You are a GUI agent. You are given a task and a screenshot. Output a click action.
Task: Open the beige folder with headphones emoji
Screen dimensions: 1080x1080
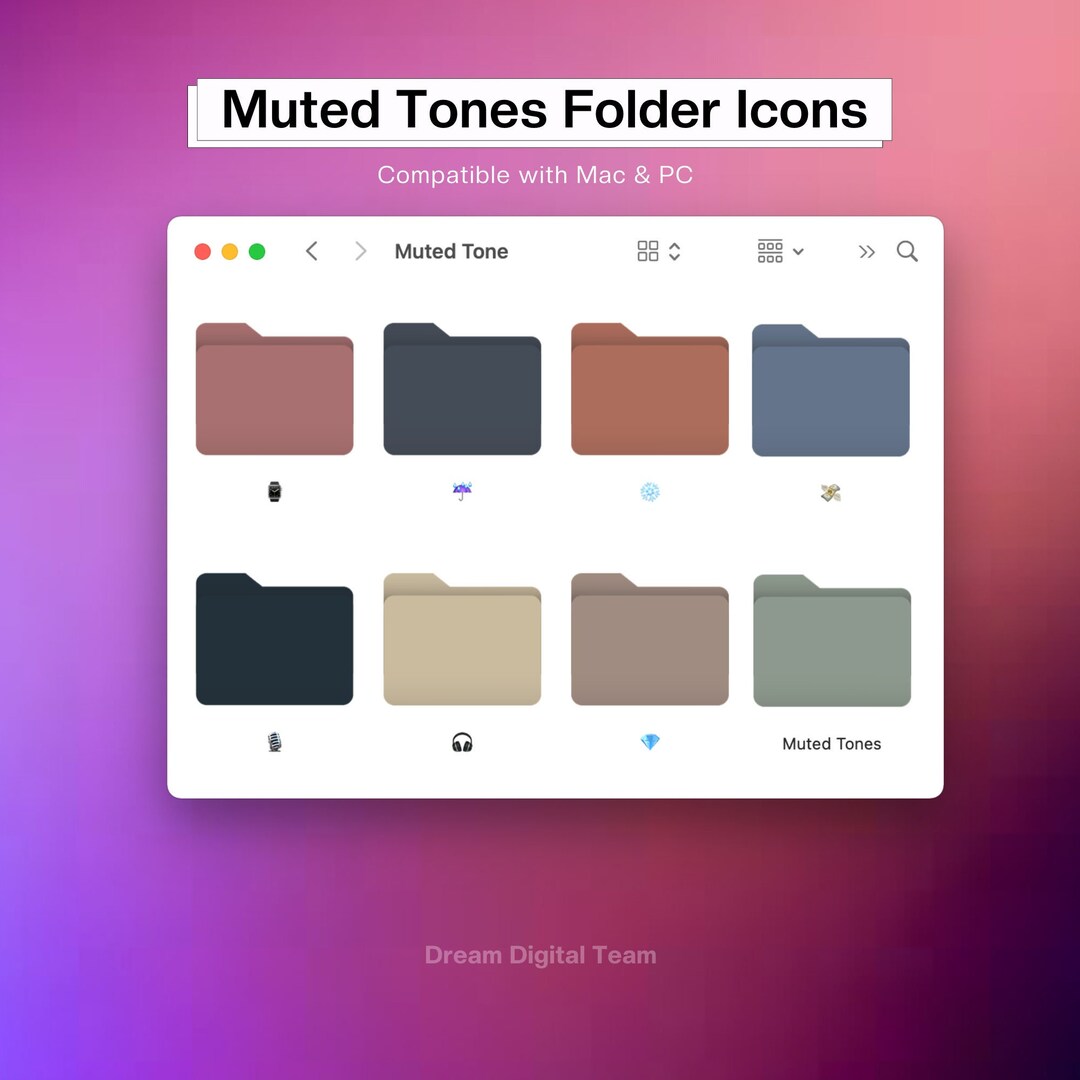coord(462,640)
